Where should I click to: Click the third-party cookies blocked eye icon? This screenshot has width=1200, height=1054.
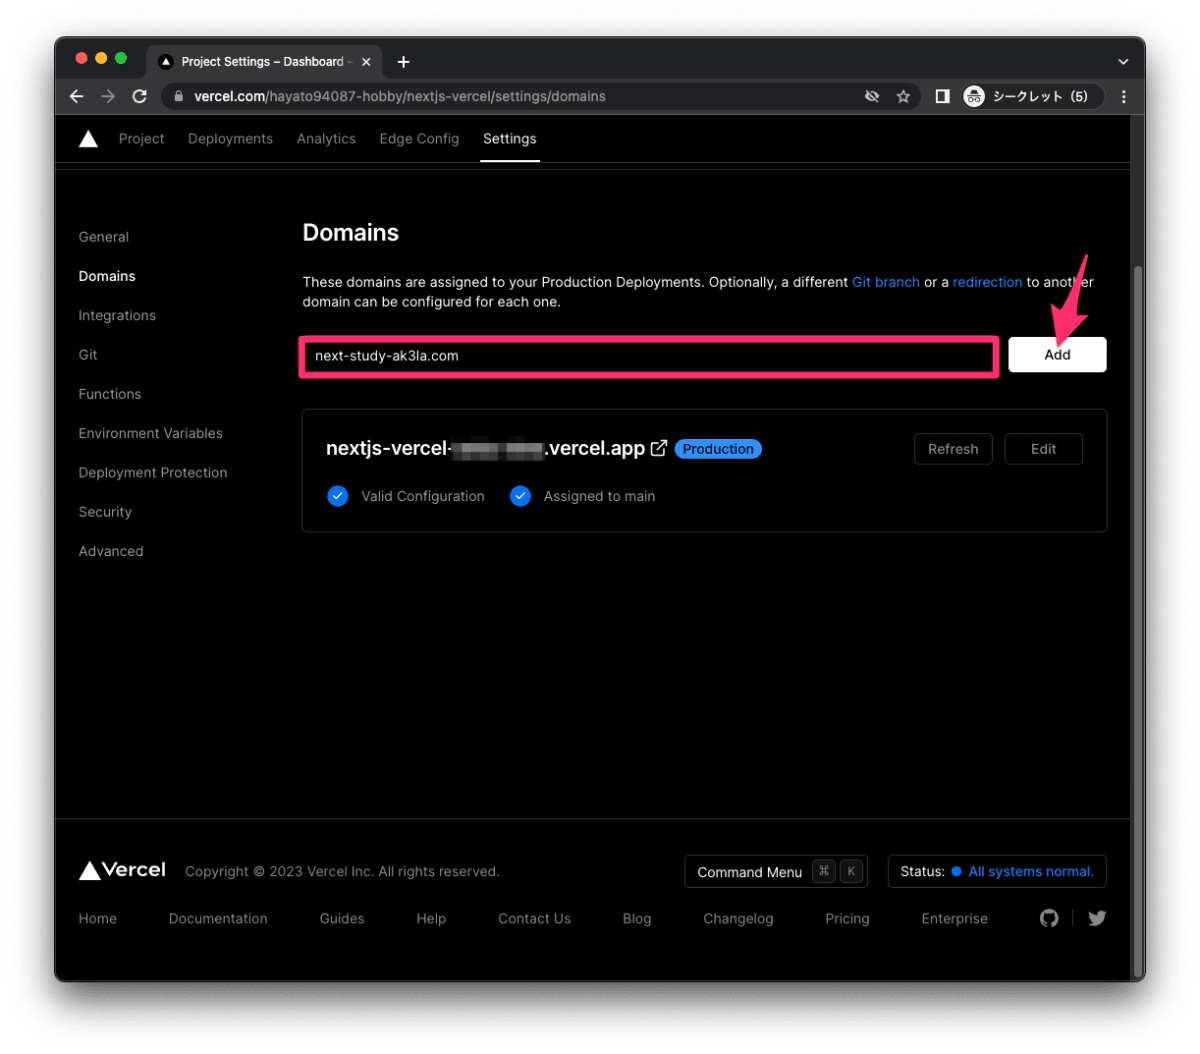pos(872,96)
